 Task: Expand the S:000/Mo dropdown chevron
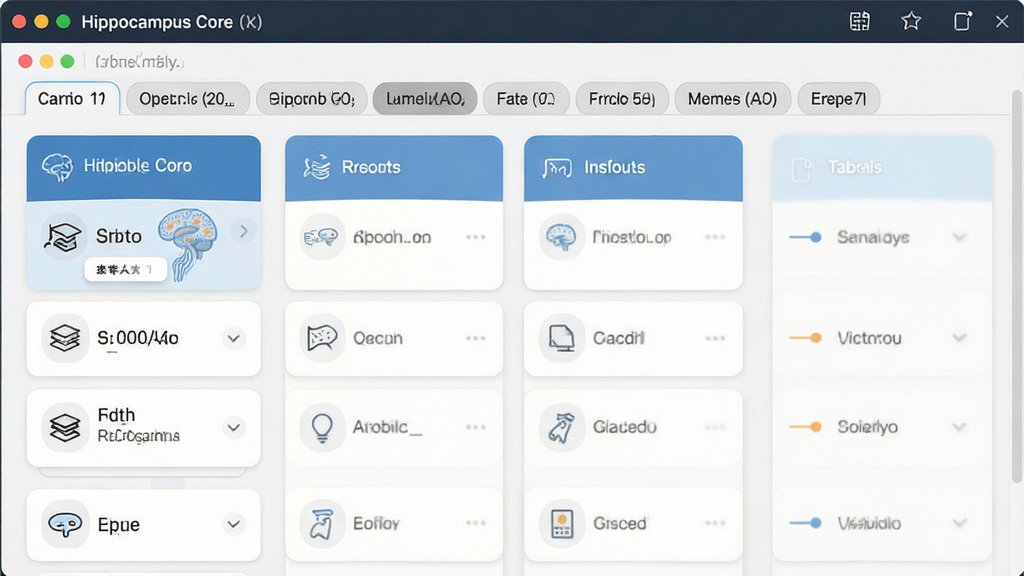pos(233,338)
